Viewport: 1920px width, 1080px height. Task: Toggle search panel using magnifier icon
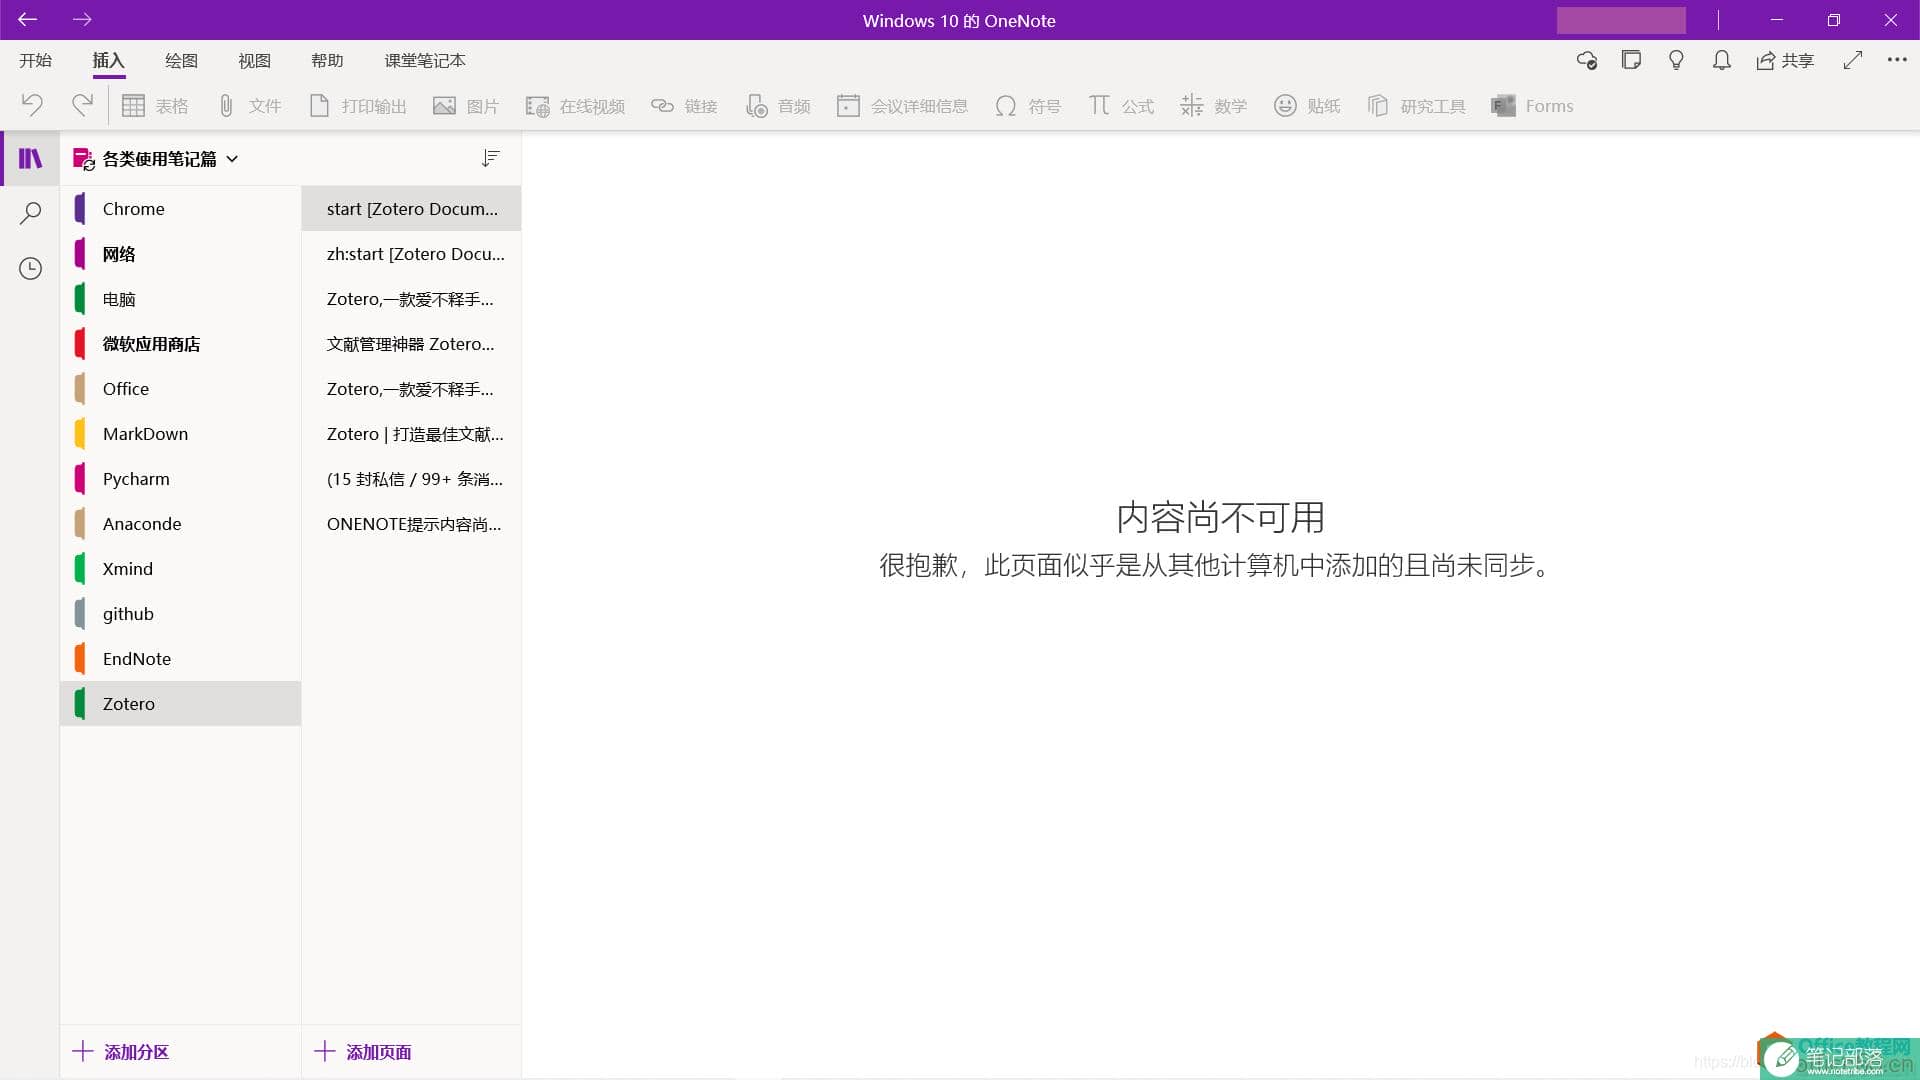click(30, 212)
